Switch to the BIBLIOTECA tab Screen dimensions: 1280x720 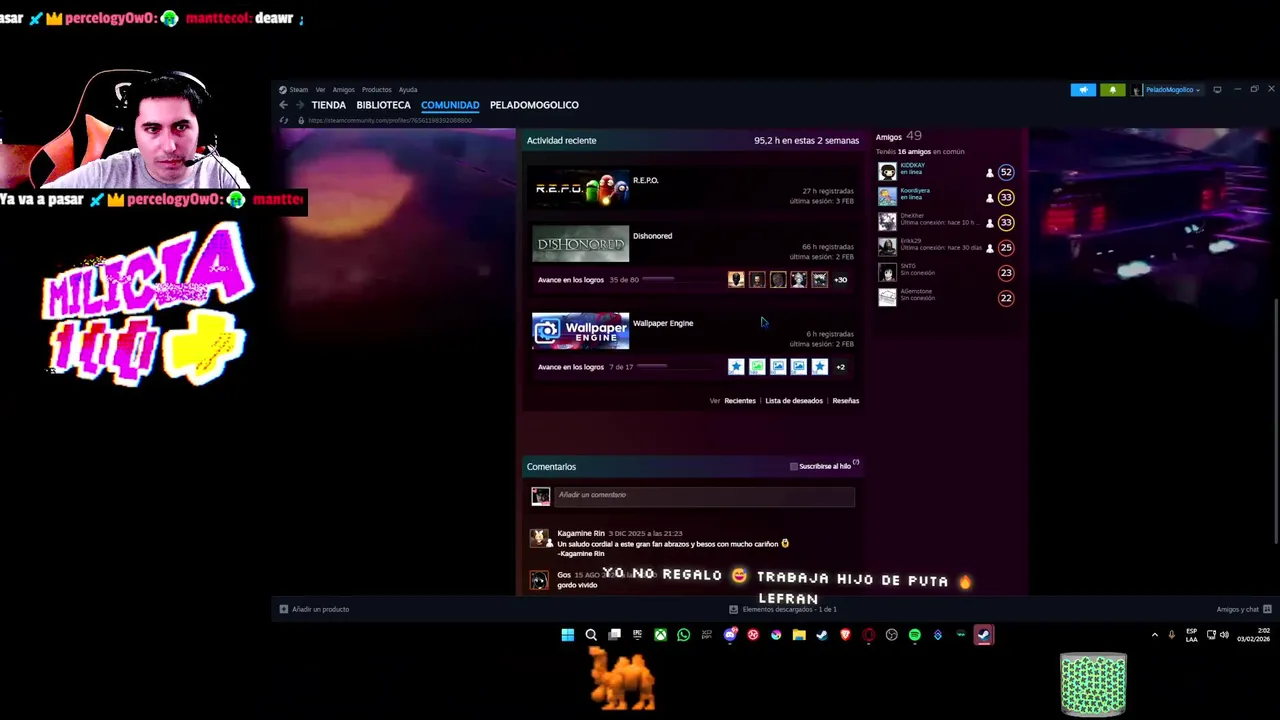point(383,105)
